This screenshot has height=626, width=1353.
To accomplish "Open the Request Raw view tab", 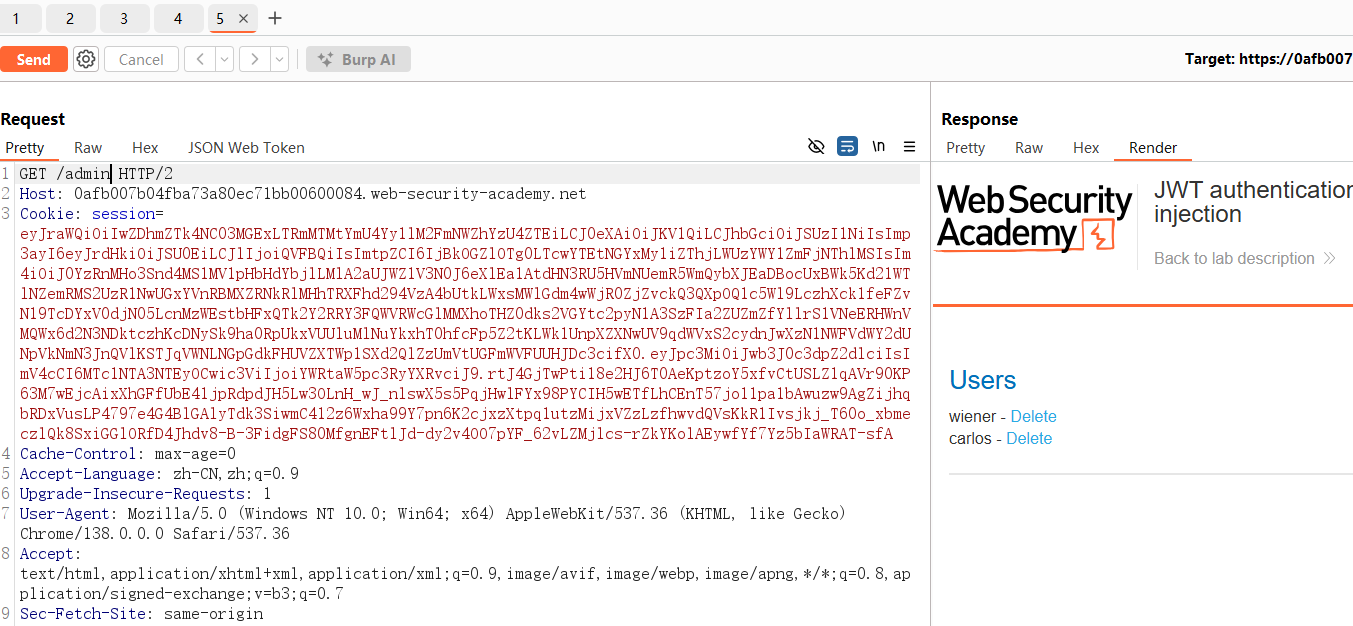I will coord(88,148).
